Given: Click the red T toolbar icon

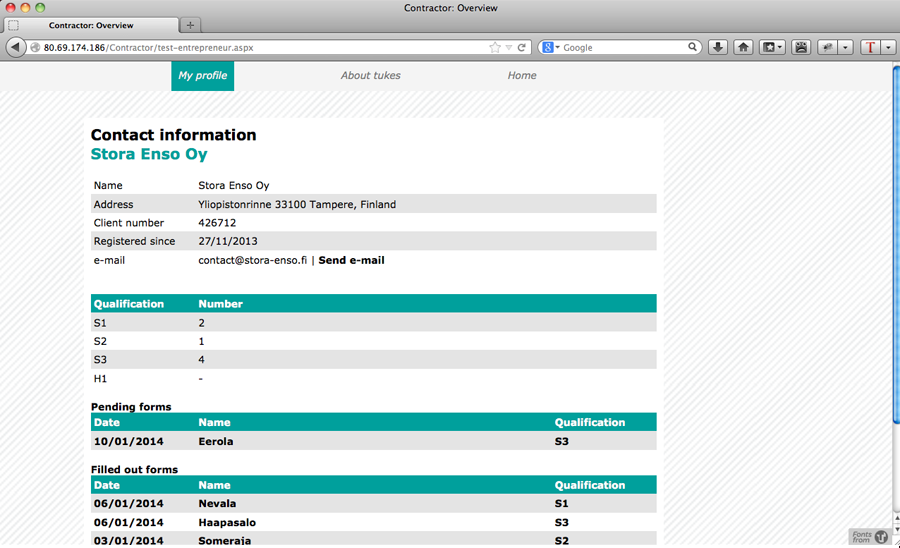Looking at the screenshot, I should click(870, 47).
